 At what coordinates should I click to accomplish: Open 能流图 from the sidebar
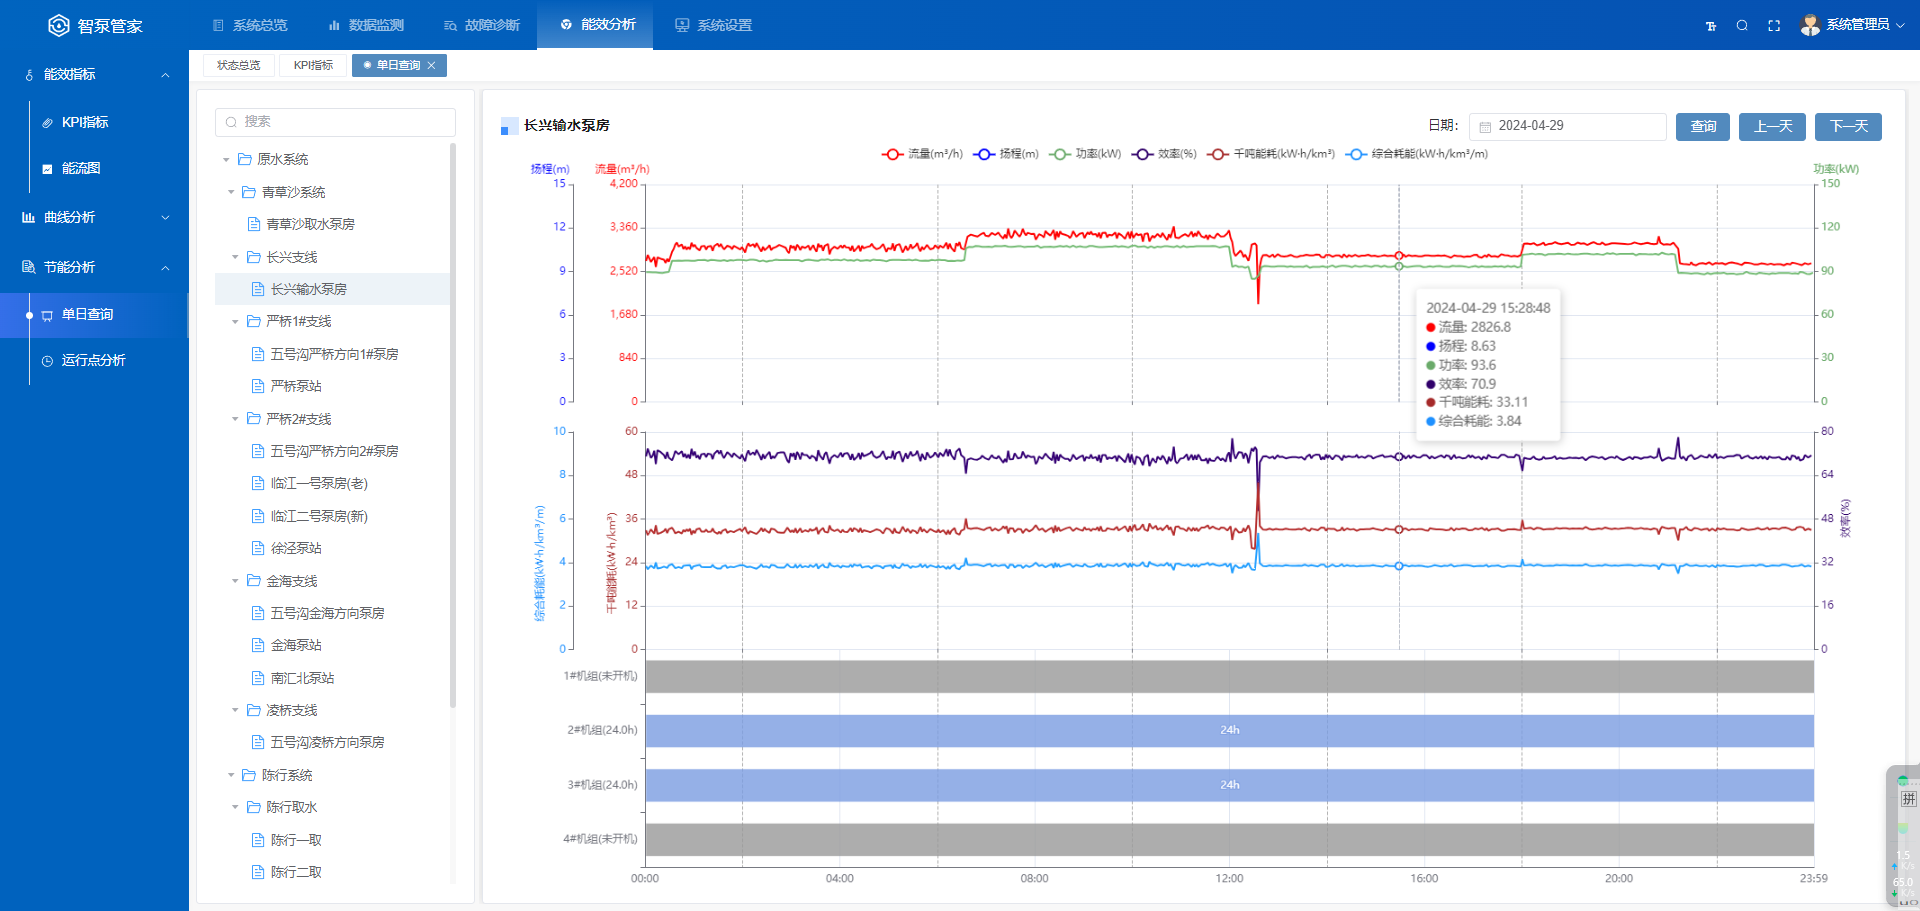pyautogui.click(x=81, y=168)
